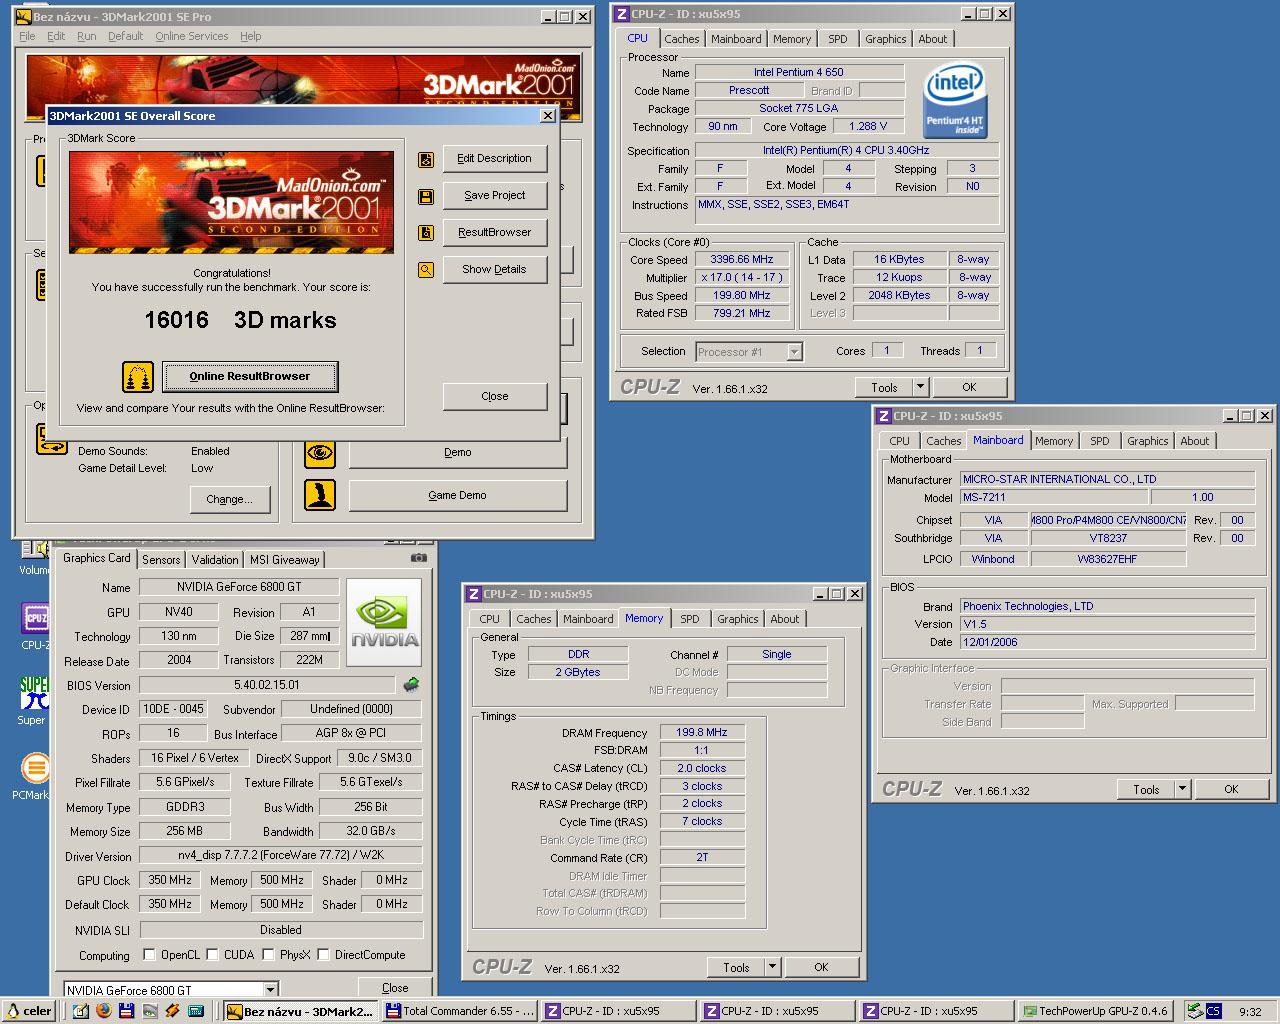1280x1024 pixels.
Task: Click the Online ResultBrowser trees icon
Action: click(138, 377)
